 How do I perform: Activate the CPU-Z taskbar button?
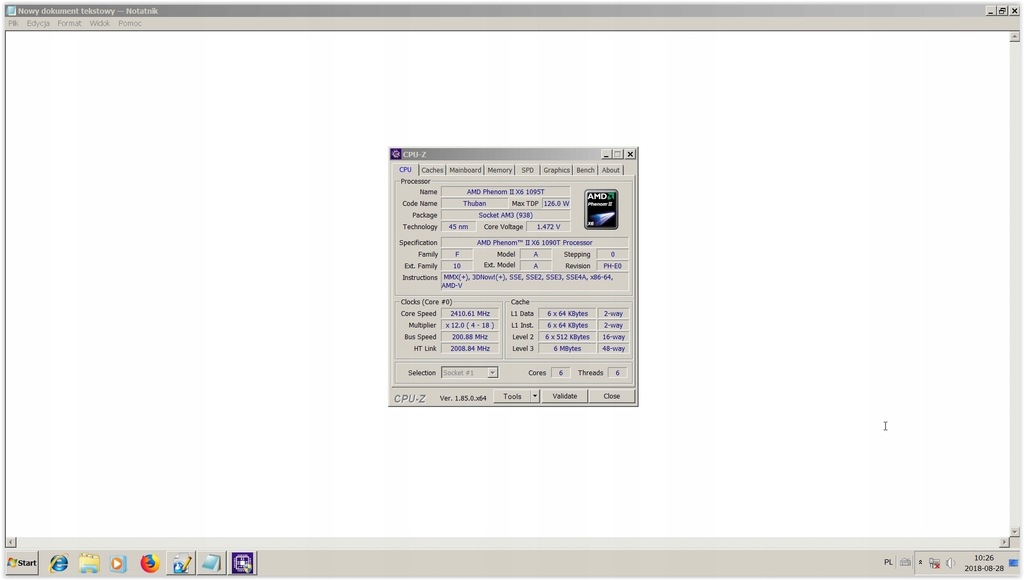coord(242,563)
